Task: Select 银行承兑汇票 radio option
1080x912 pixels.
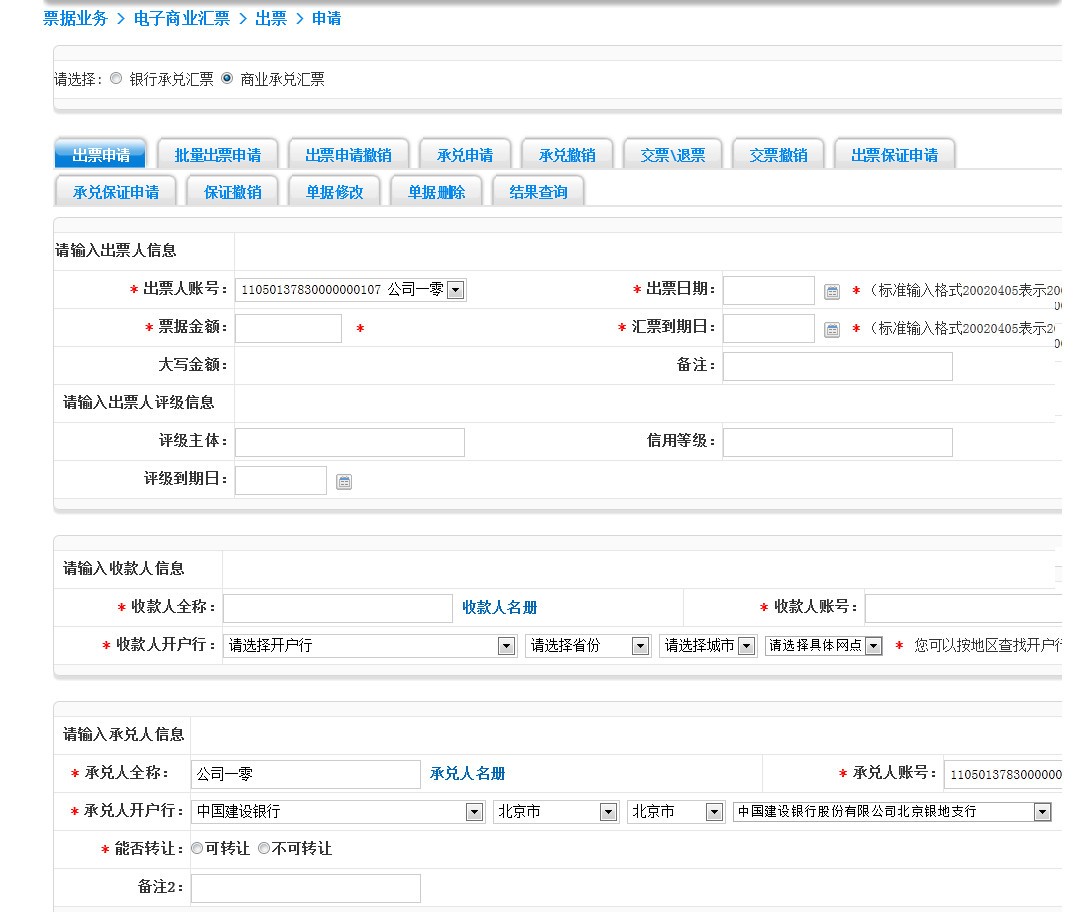Action: (116, 79)
